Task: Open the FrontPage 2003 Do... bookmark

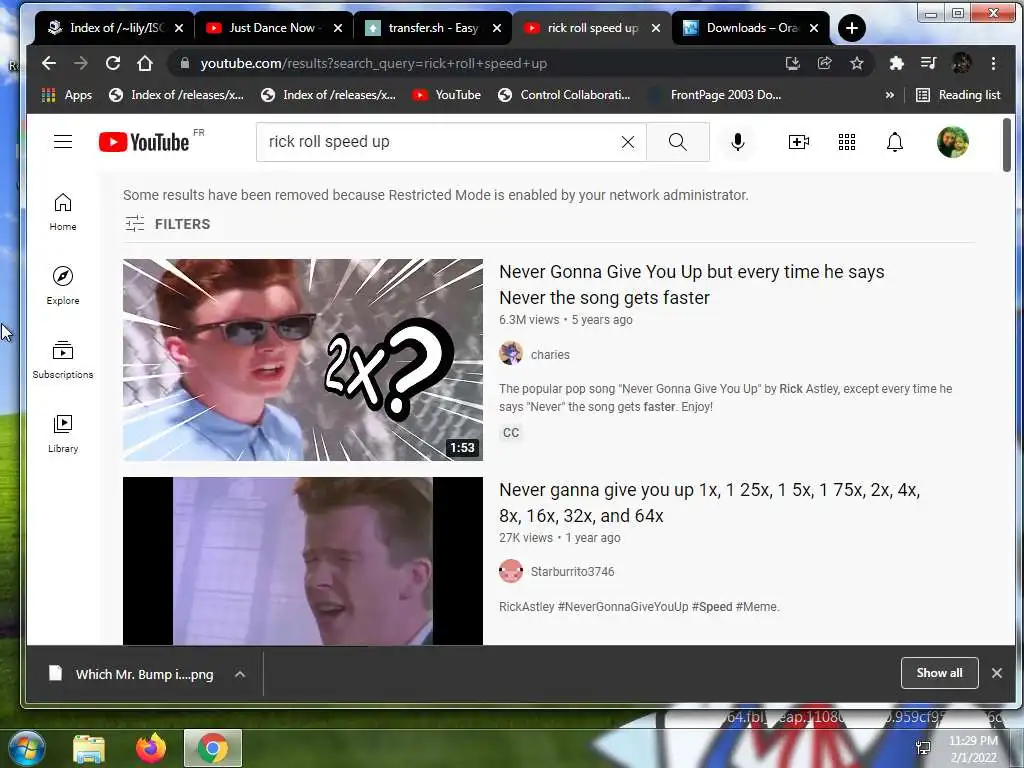Action: (x=715, y=95)
